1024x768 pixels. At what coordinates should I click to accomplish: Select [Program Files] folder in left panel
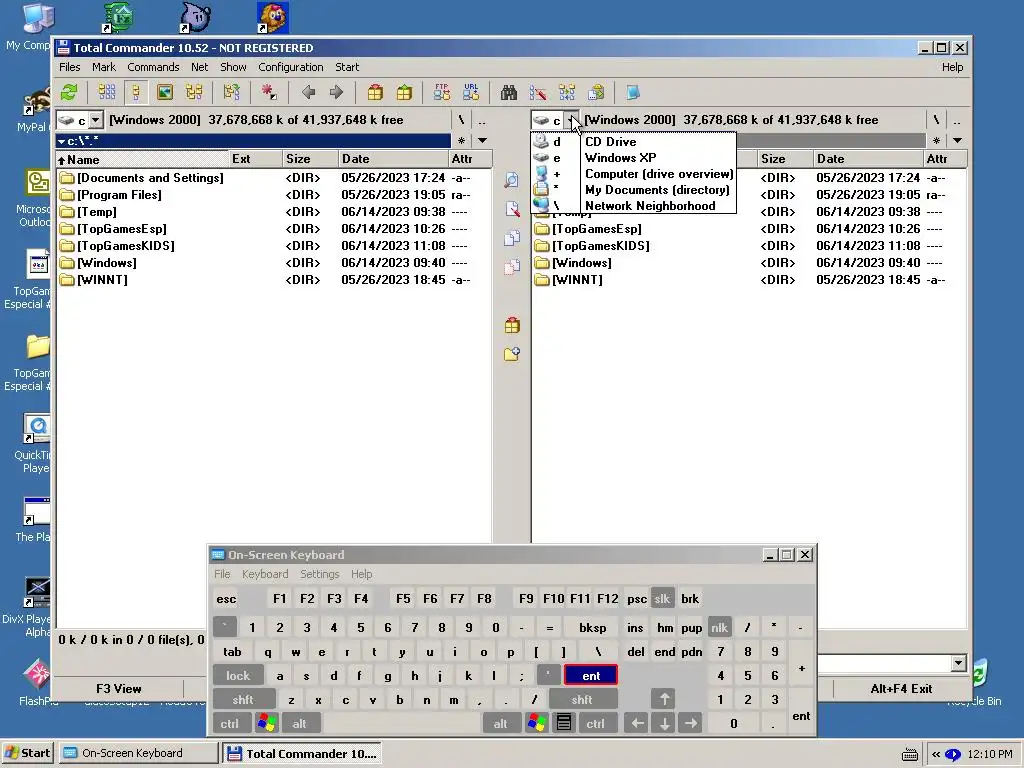119,195
